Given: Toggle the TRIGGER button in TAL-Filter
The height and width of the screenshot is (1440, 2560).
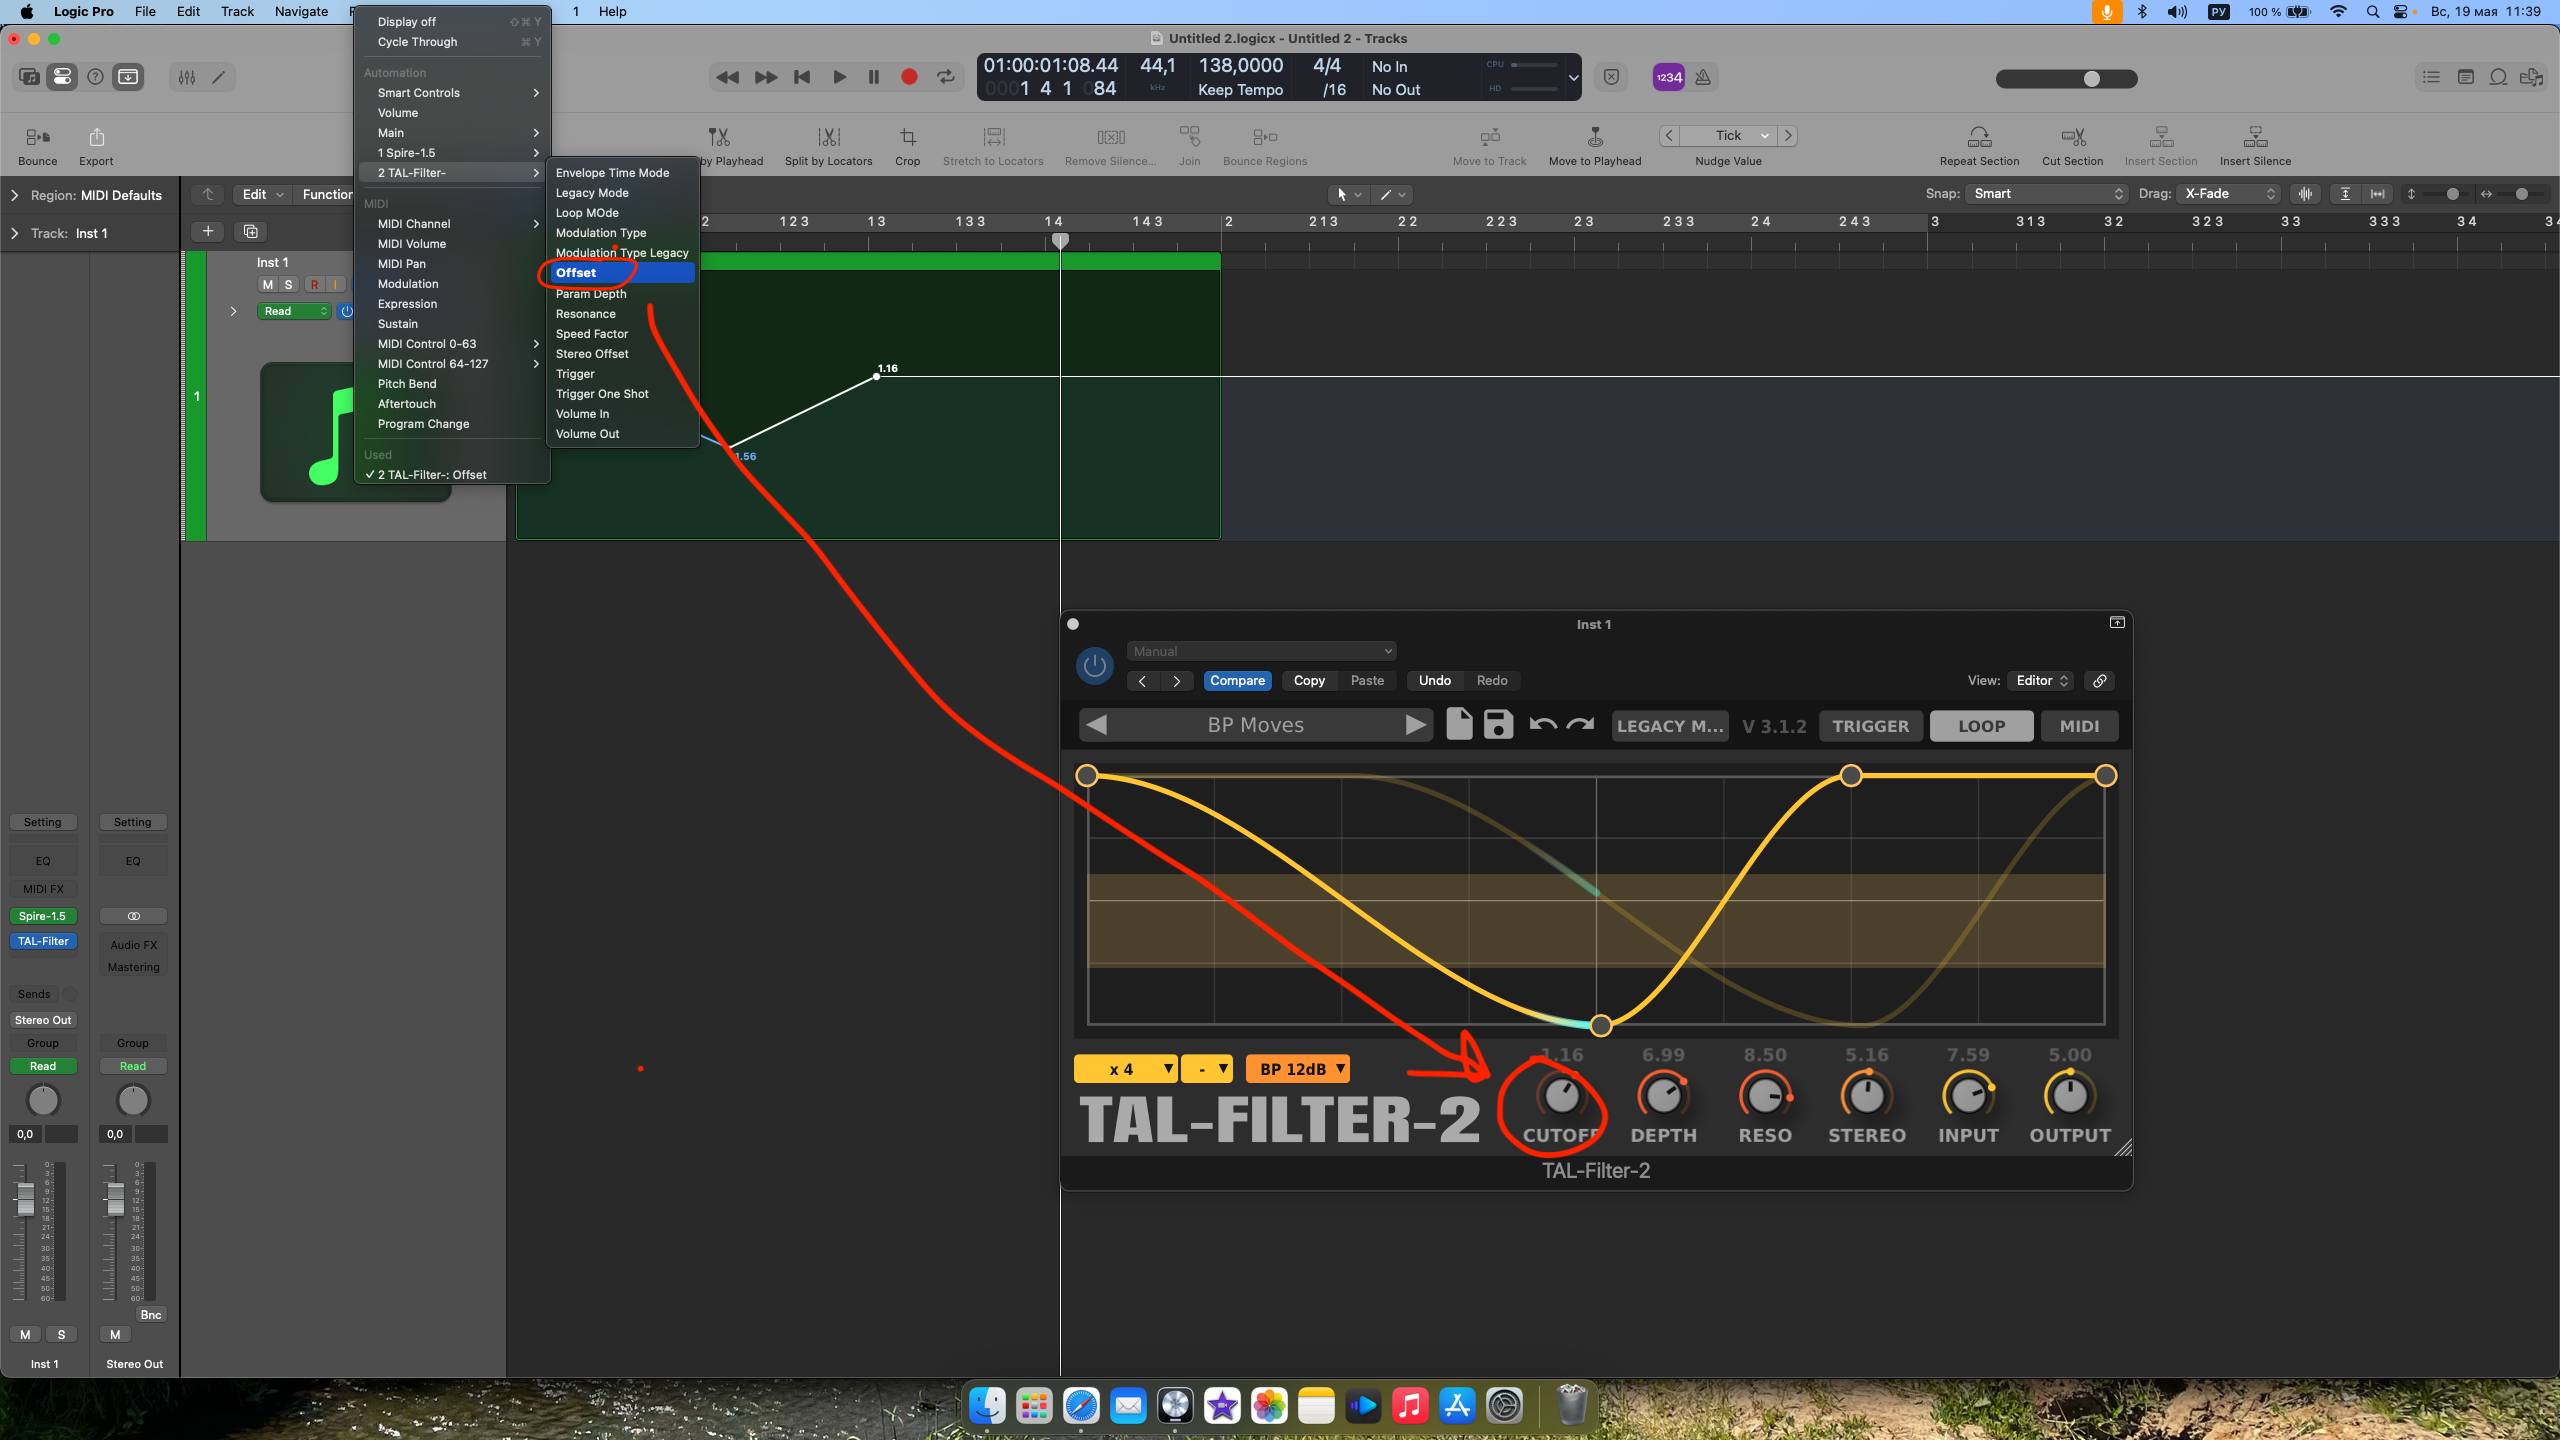Looking at the screenshot, I should click(x=1870, y=726).
